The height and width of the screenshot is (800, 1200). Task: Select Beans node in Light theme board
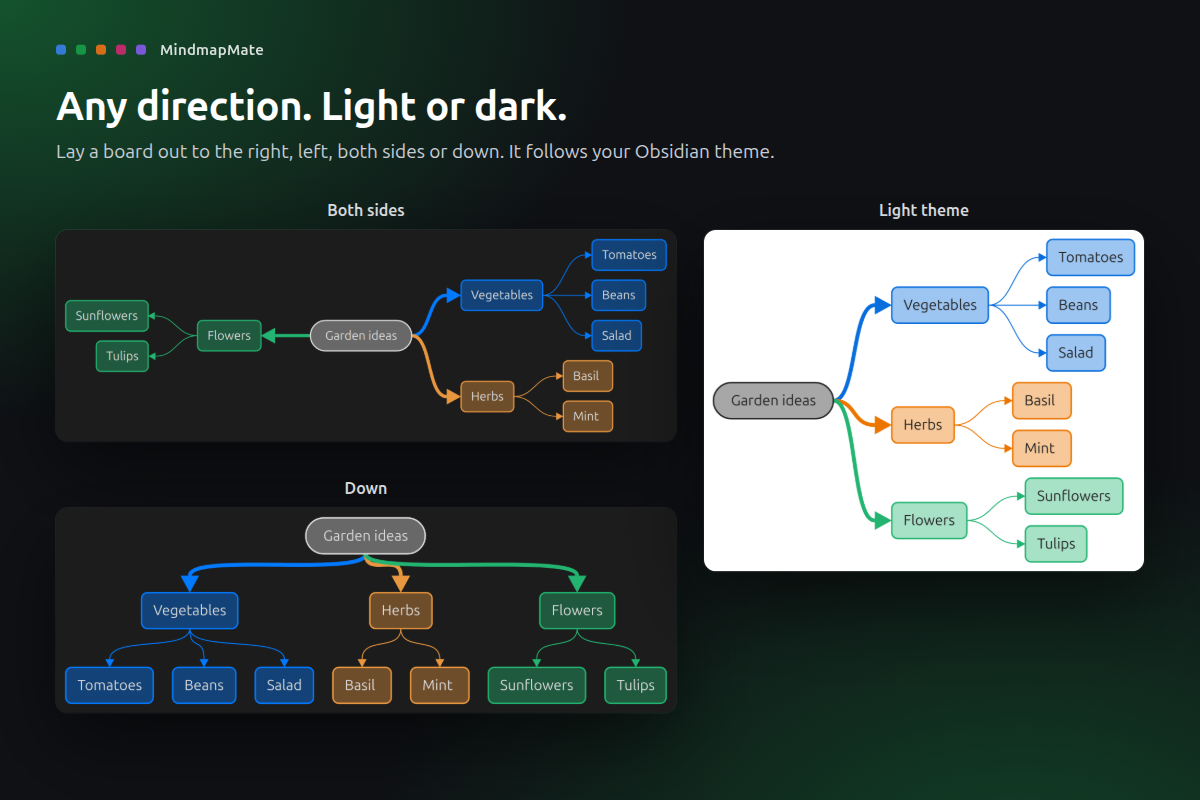[1078, 305]
